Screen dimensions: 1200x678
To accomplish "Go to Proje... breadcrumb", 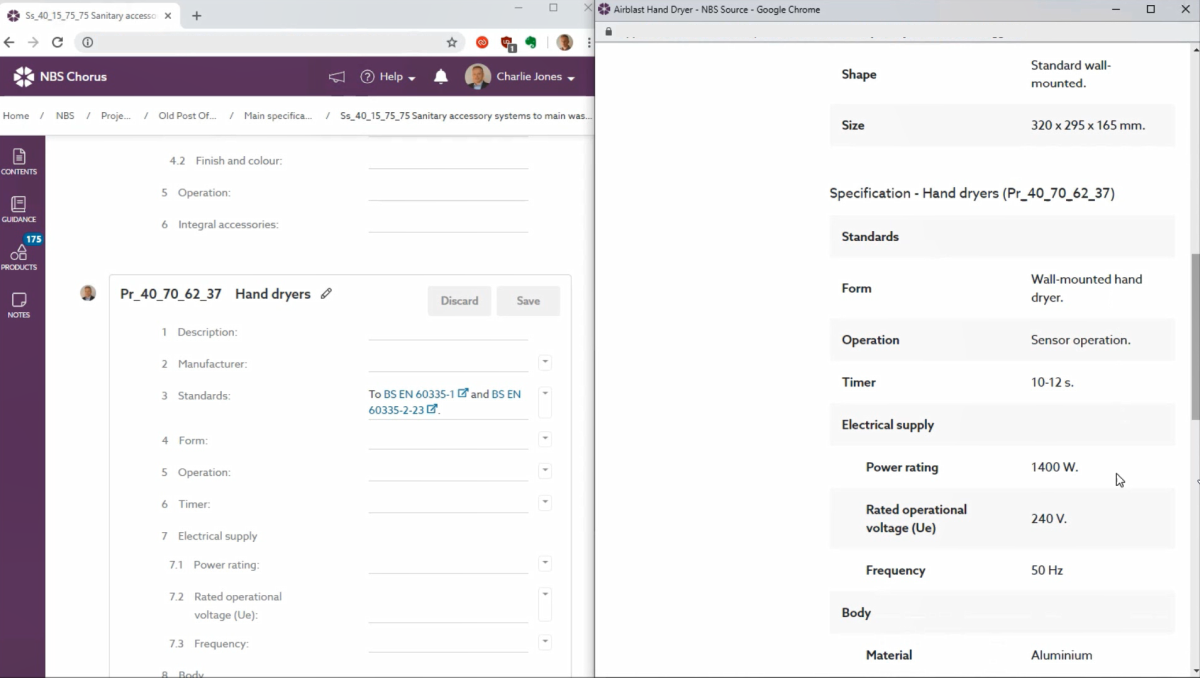I will [x=116, y=116].
